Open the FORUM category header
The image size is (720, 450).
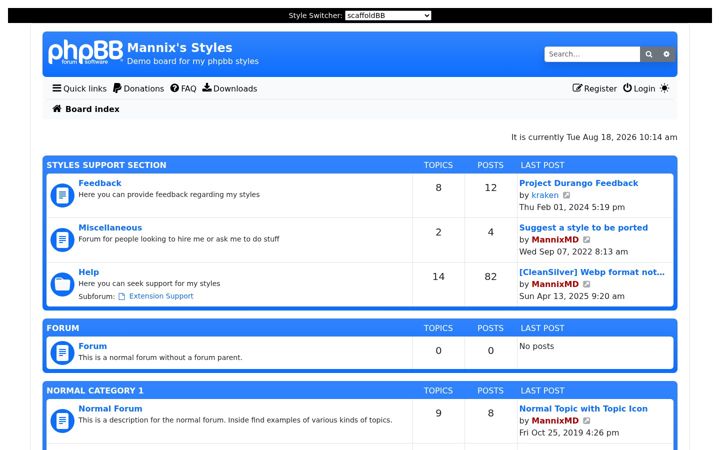[x=63, y=328]
